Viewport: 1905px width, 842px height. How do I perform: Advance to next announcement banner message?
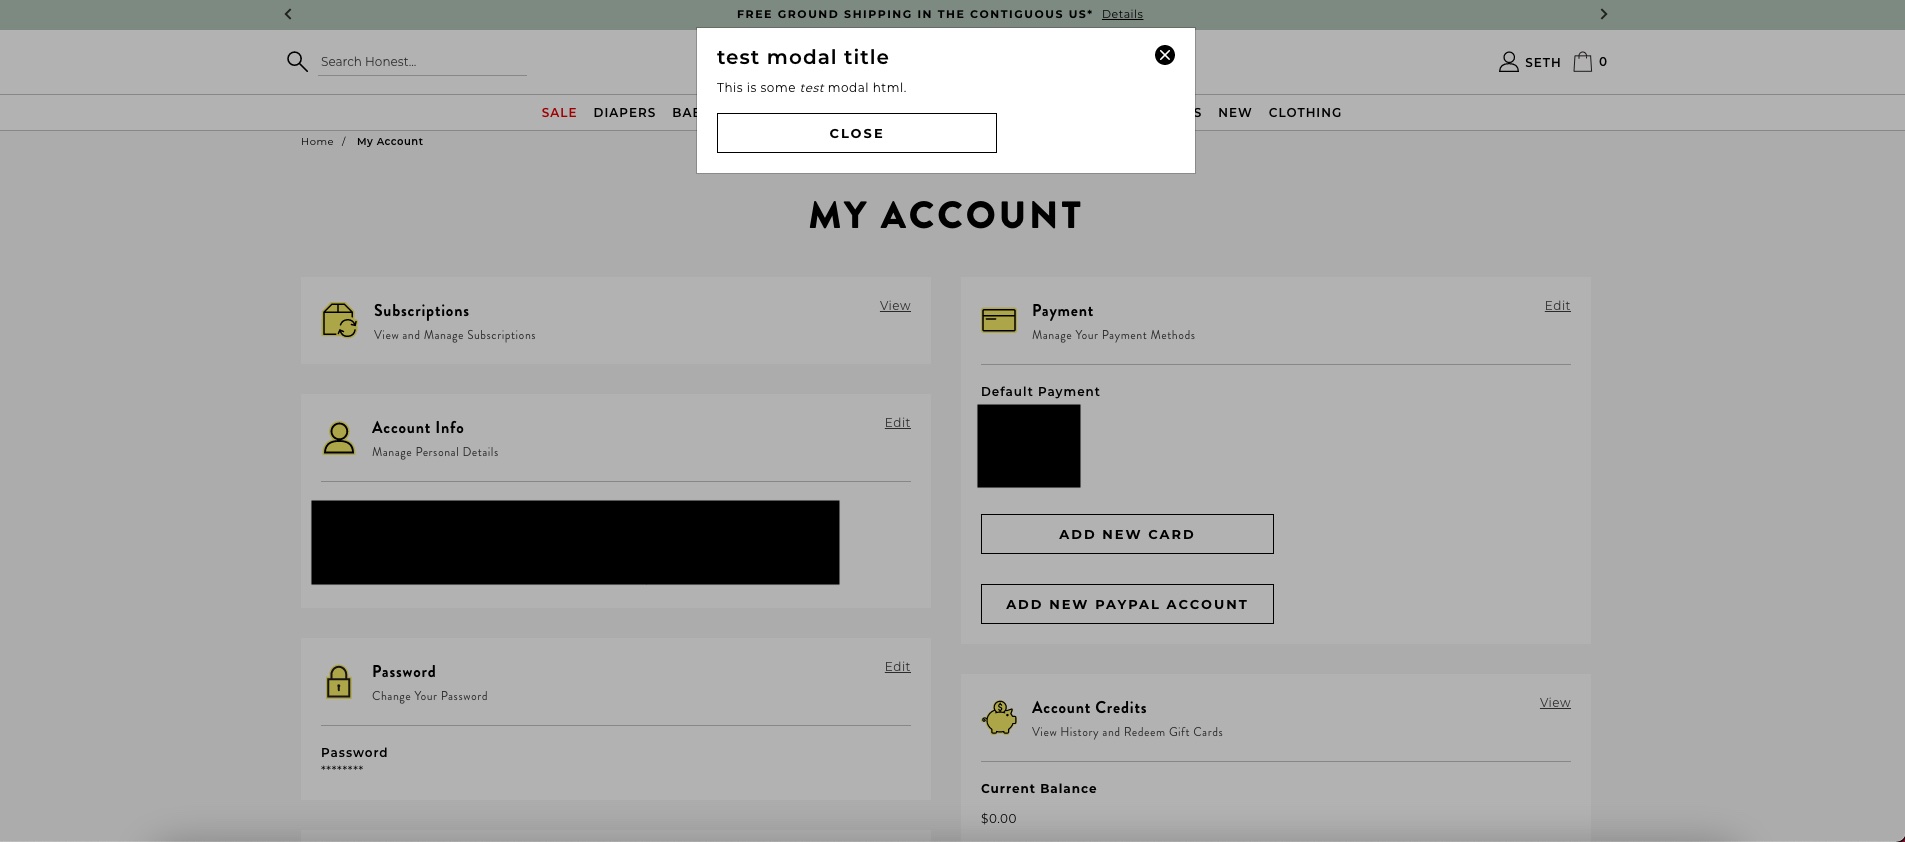point(1603,14)
